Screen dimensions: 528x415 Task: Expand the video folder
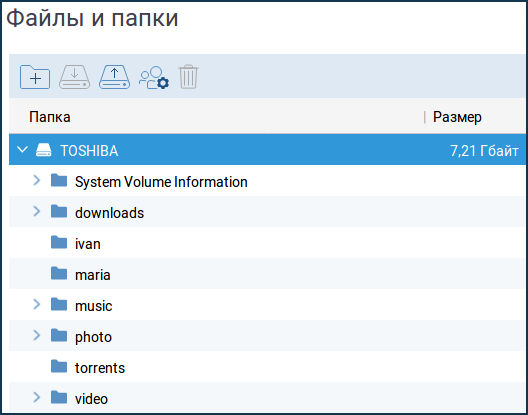[37, 397]
